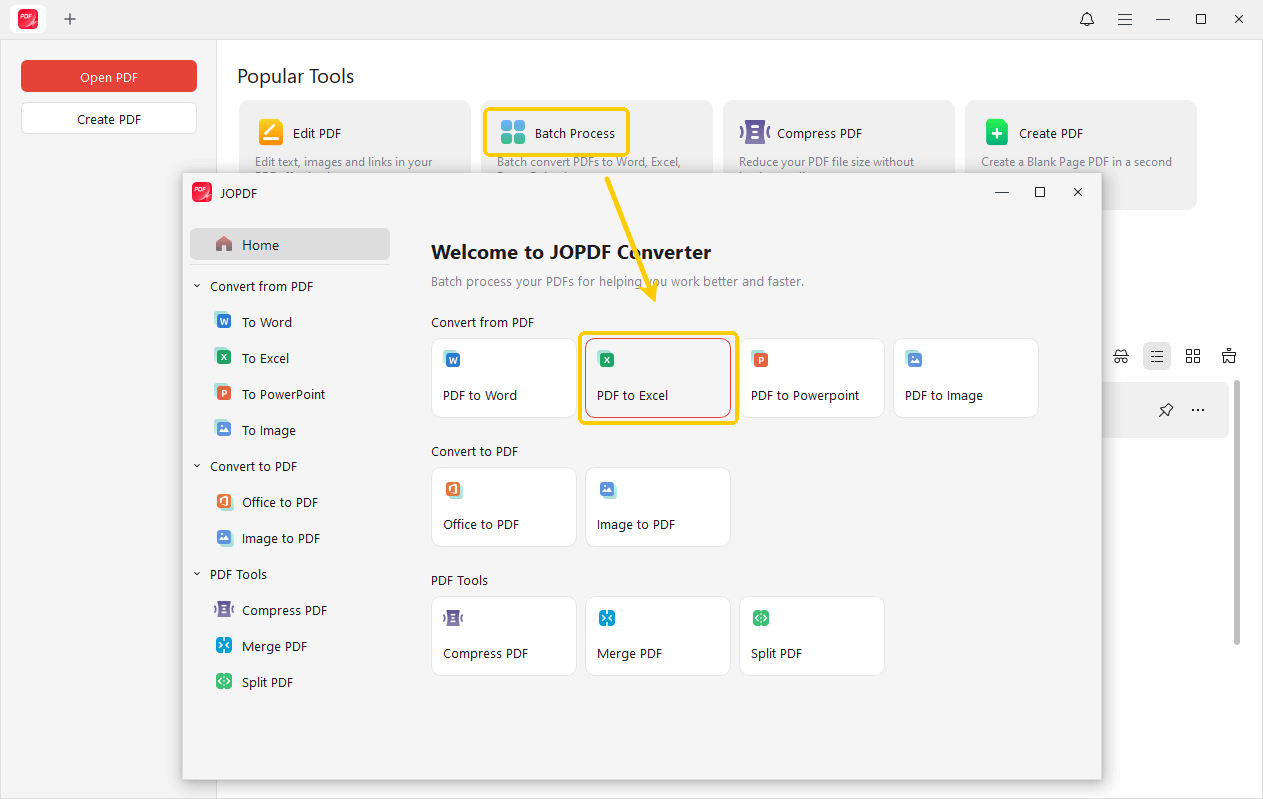Click the clean-up broom icon
The height and width of the screenshot is (799, 1263).
(1229, 356)
